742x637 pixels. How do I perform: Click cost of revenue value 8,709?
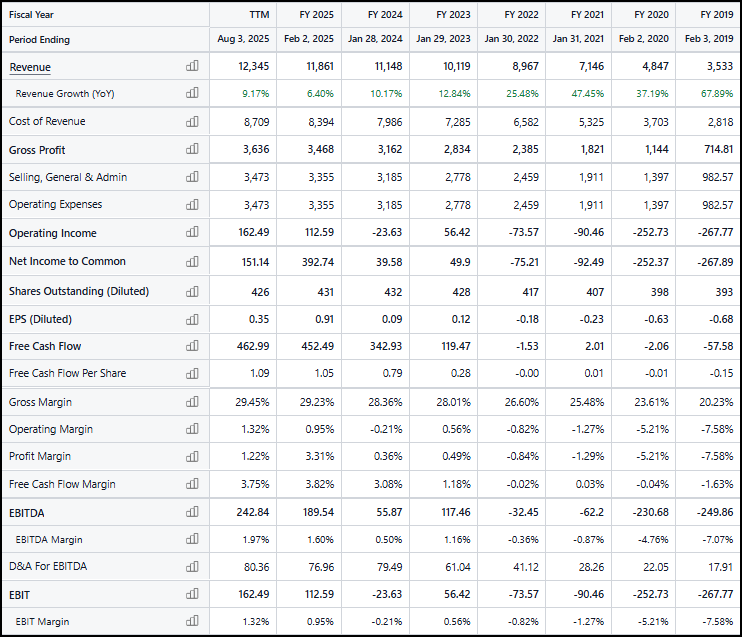coord(256,122)
